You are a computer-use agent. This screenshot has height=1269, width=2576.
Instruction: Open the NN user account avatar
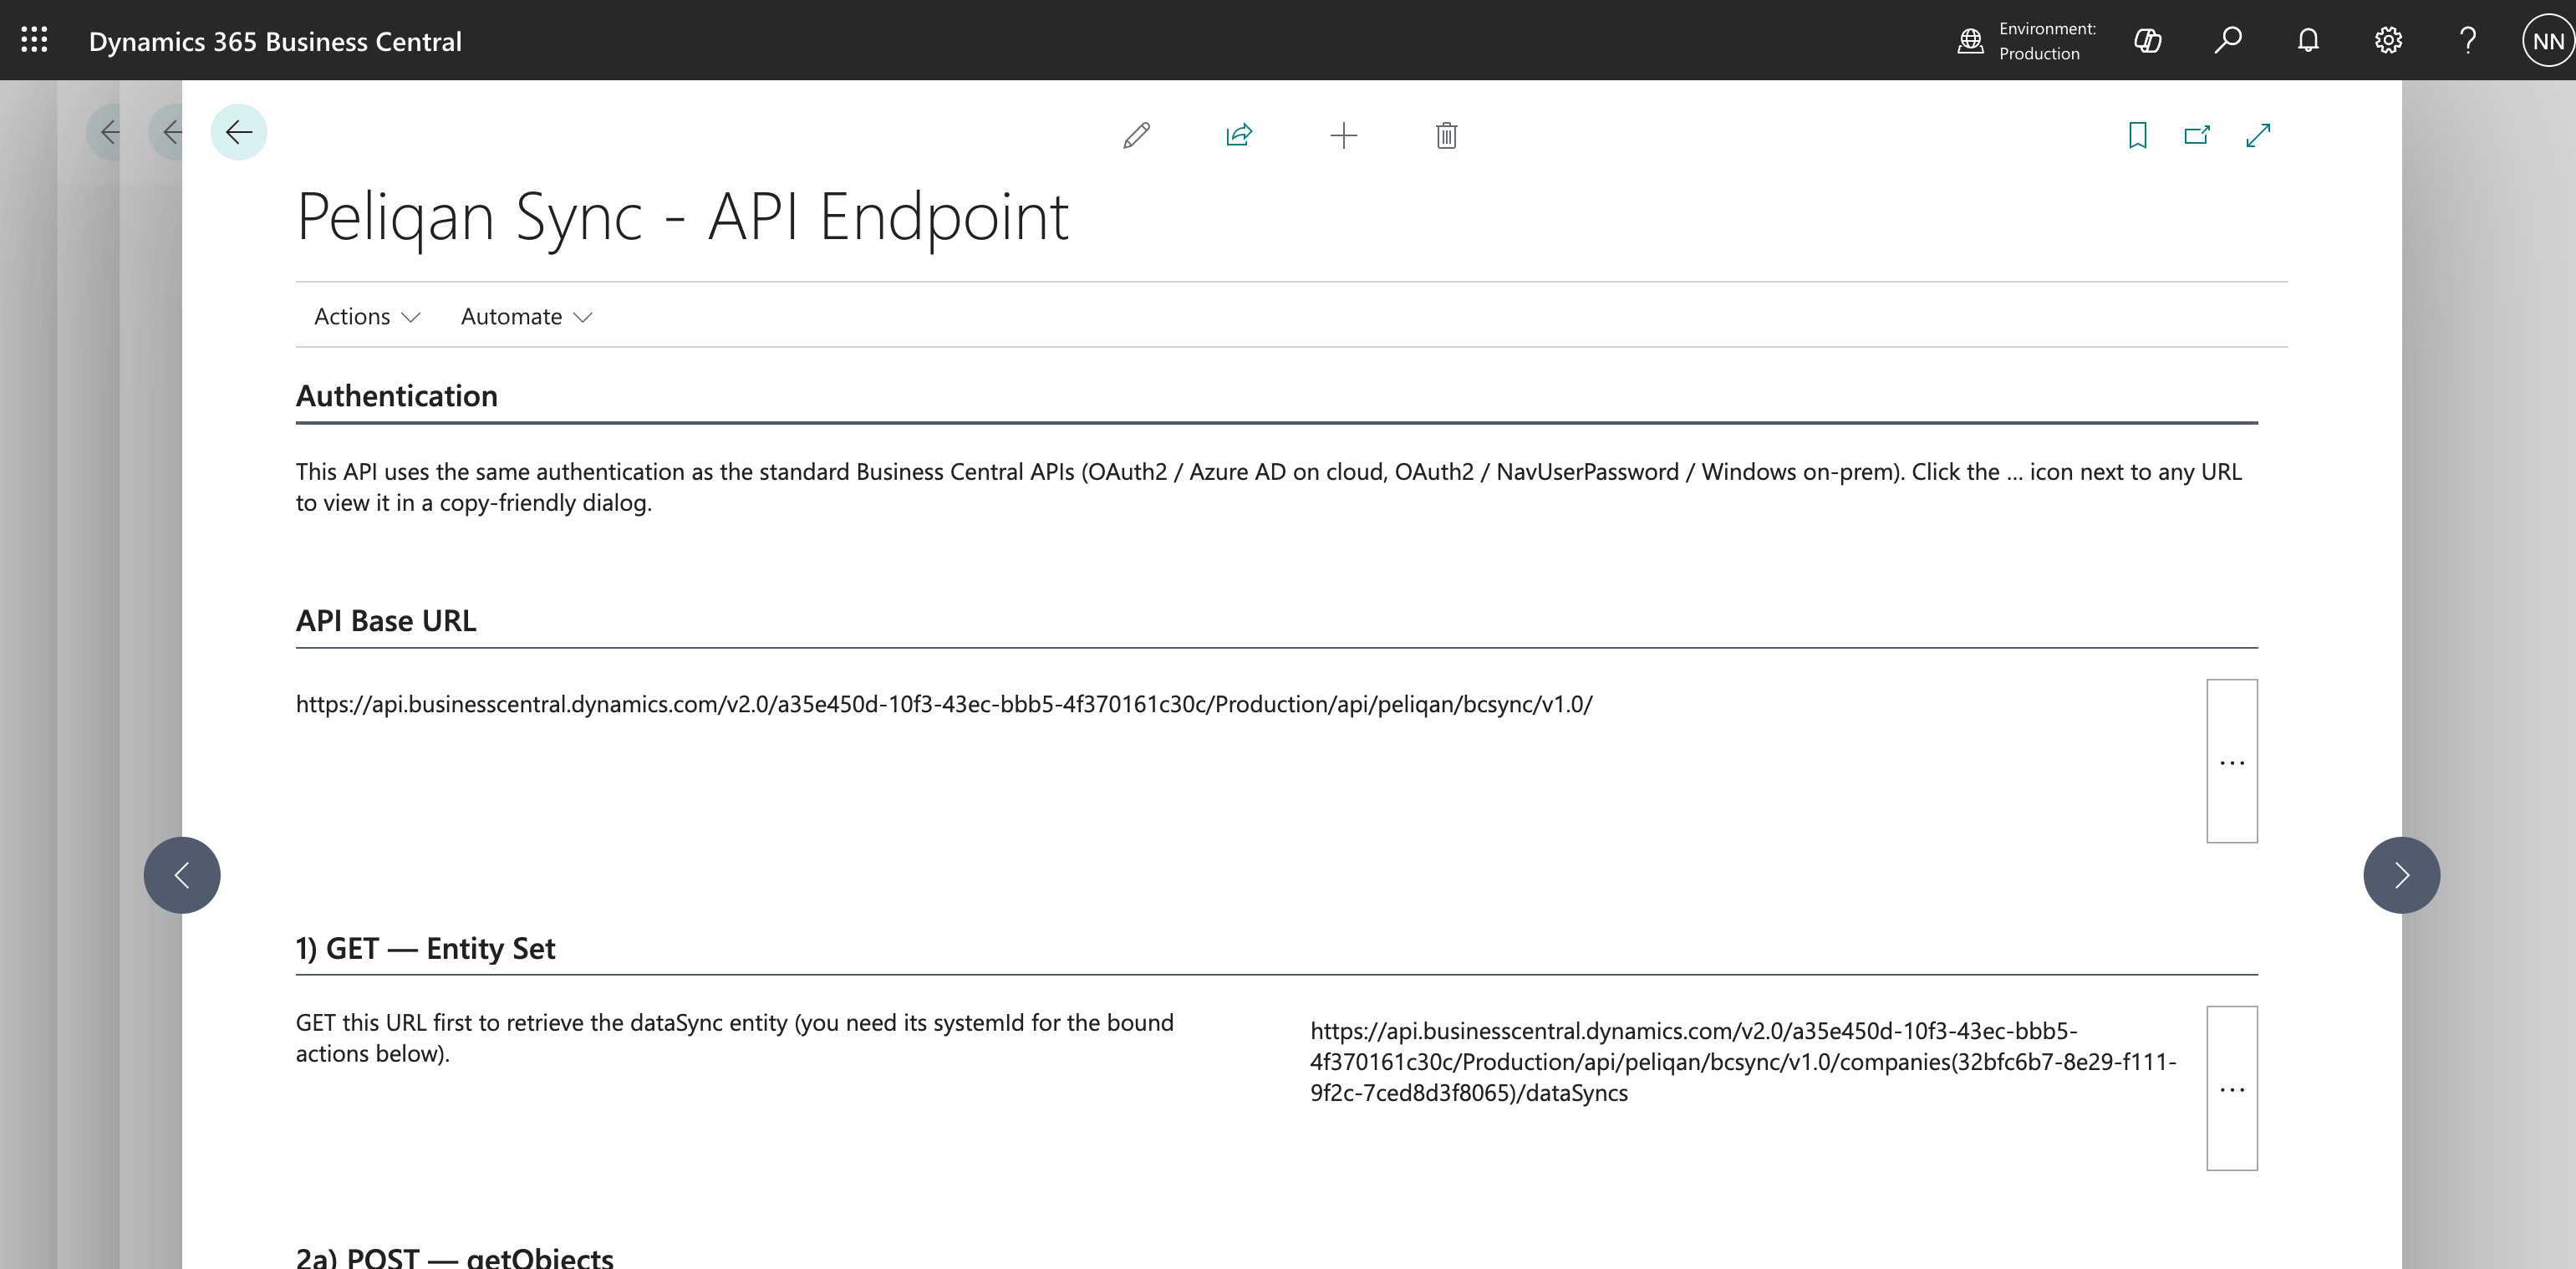coord(2547,41)
